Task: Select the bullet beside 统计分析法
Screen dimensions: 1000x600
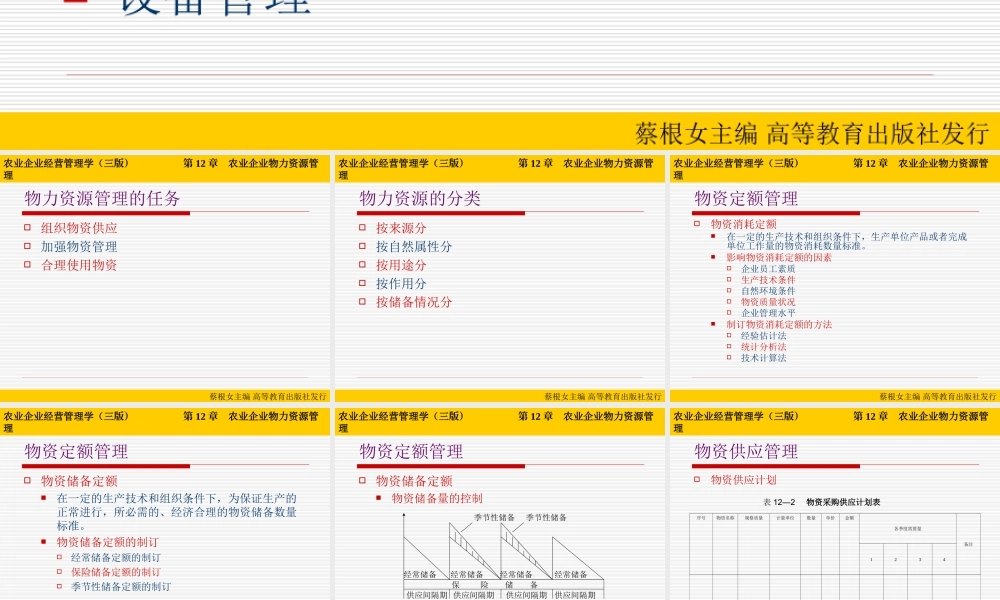Action: point(728,347)
